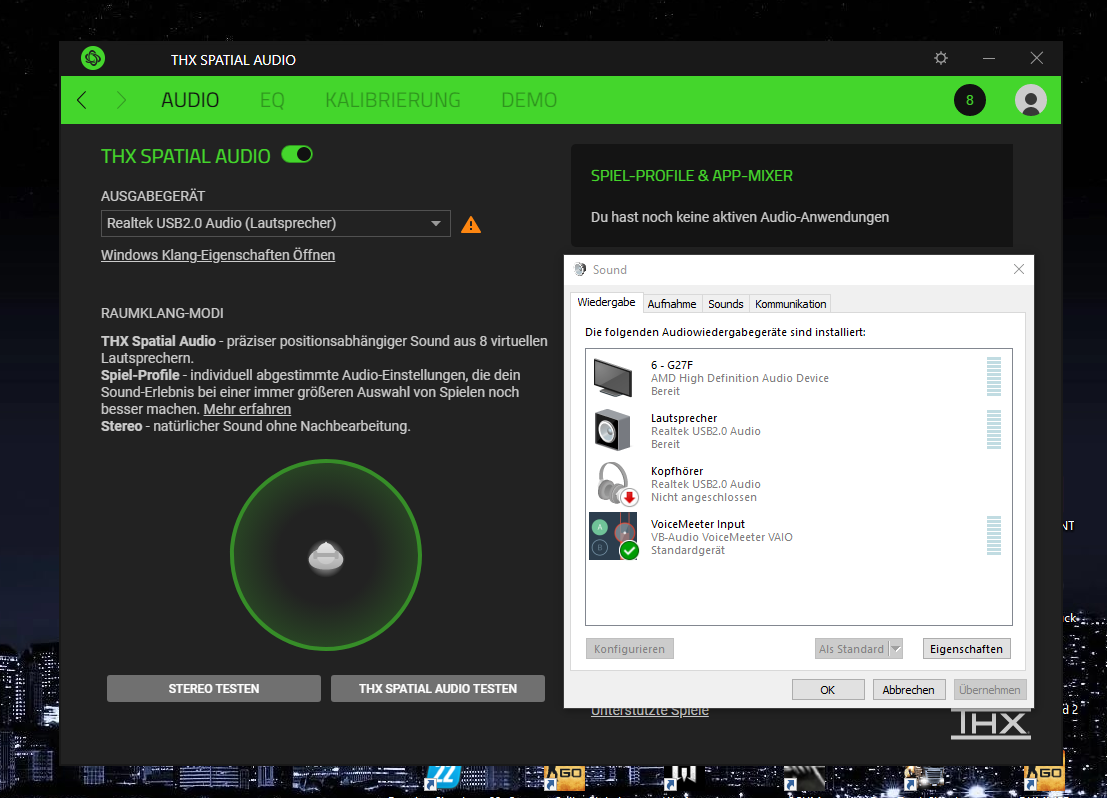Screen dimensions: 1107x798
Task: Close the THX Spatial Audio window
Action: pos(1036,58)
